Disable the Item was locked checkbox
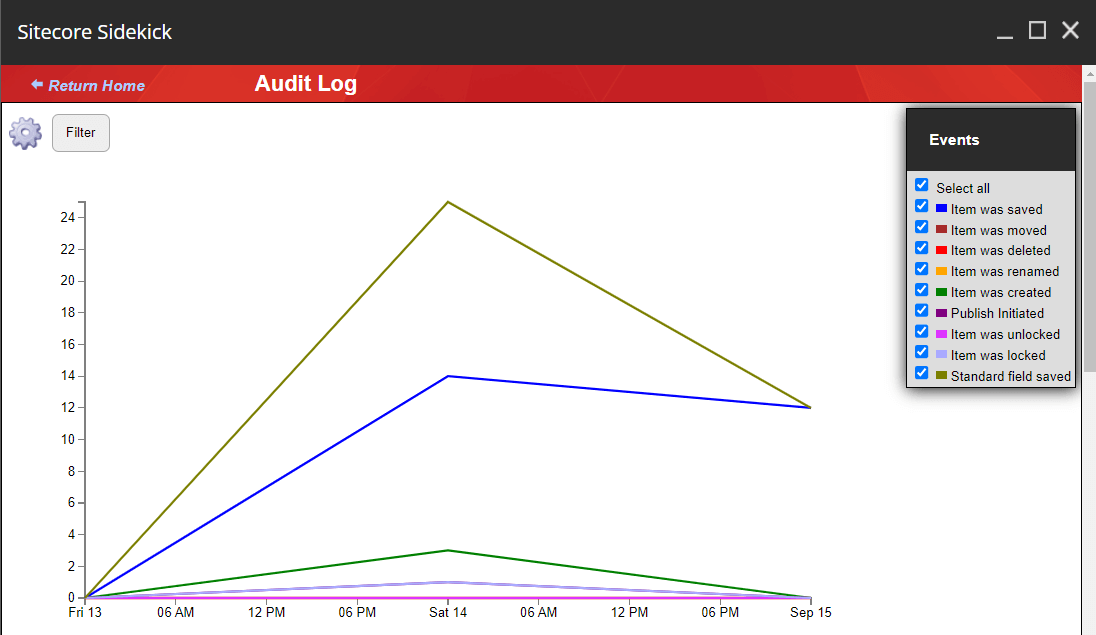The image size is (1096, 635). click(x=922, y=352)
